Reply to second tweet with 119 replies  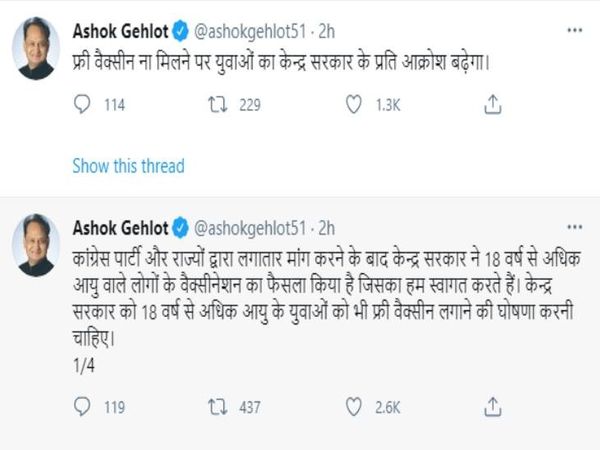pyautogui.click(x=82, y=408)
